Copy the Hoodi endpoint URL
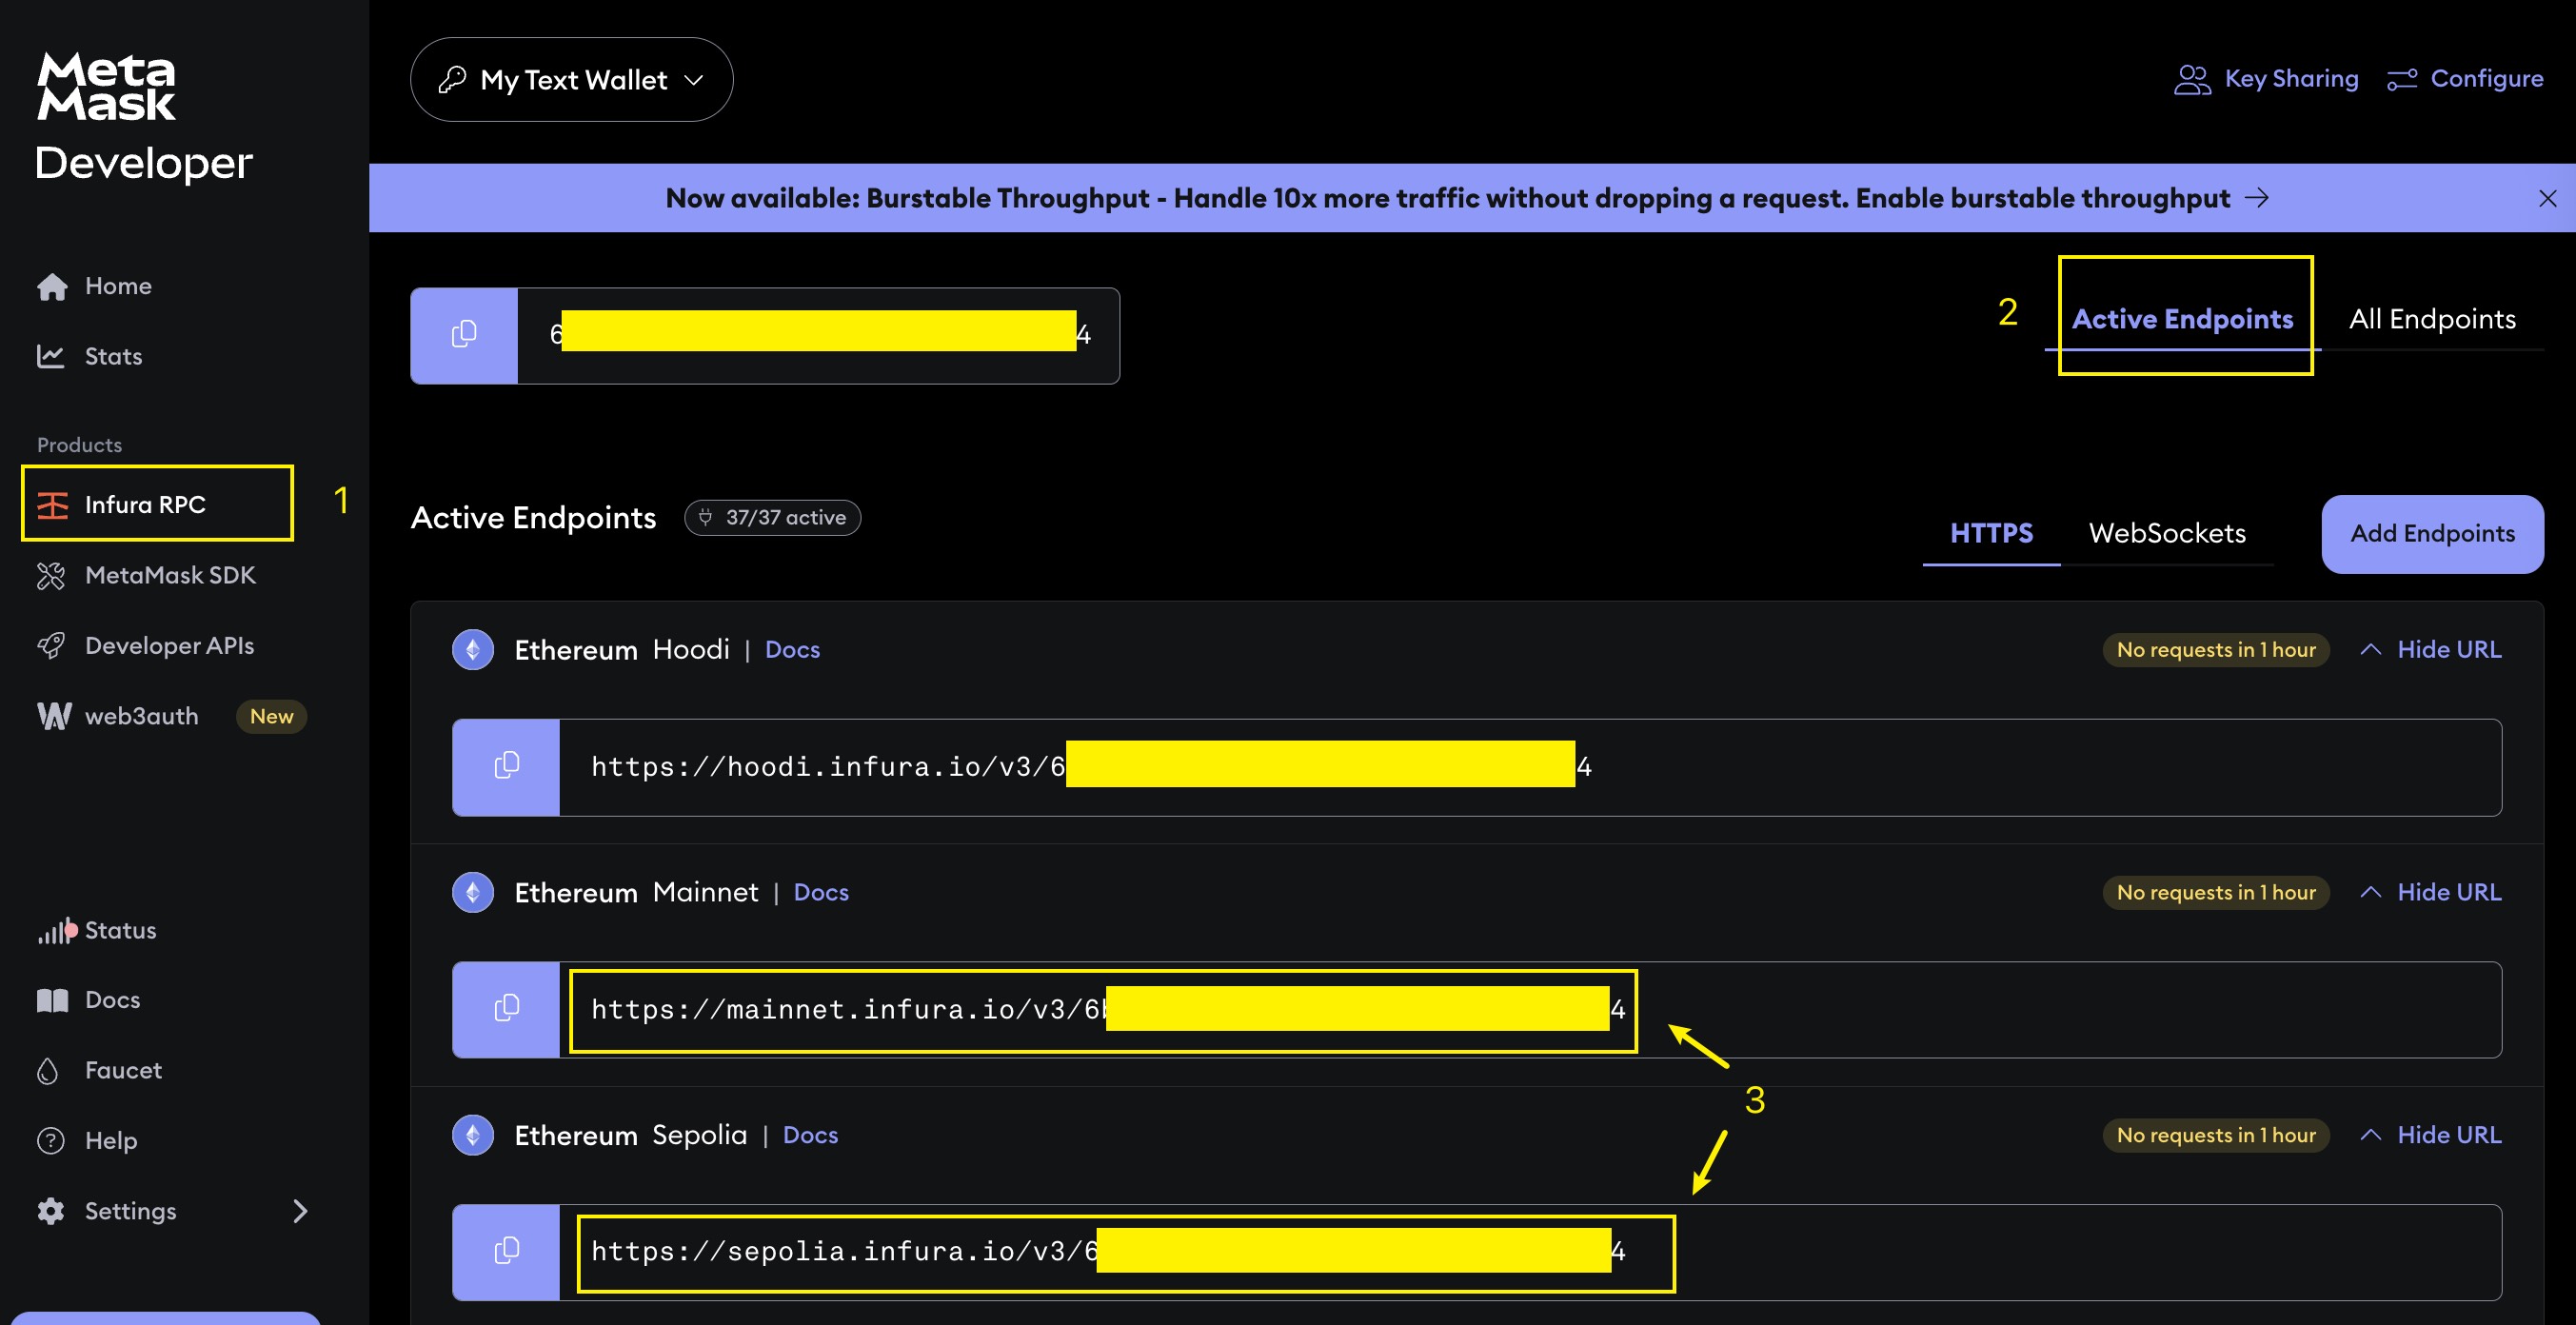Viewport: 2576px width, 1325px height. click(506, 767)
